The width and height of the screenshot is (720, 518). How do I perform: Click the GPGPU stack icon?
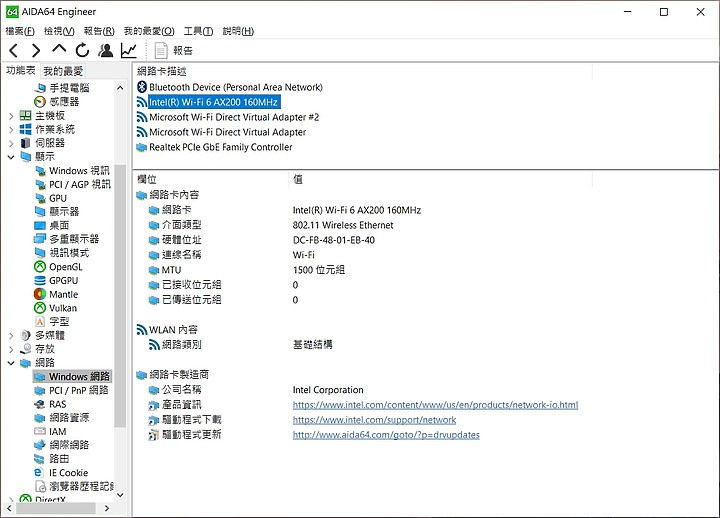pyautogui.click(x=40, y=280)
